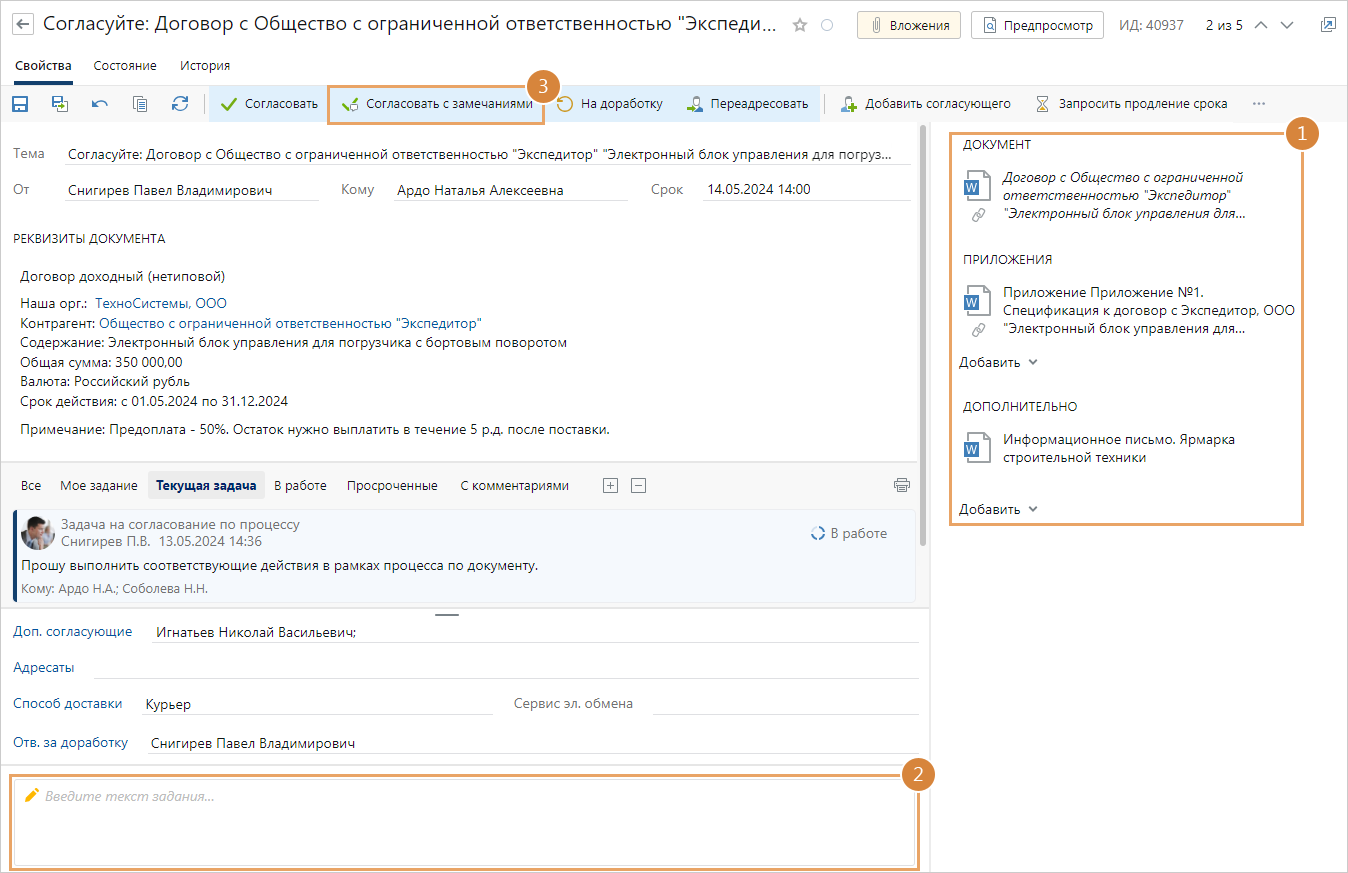Open the toolbar overflow three-dots menu

(1258, 103)
